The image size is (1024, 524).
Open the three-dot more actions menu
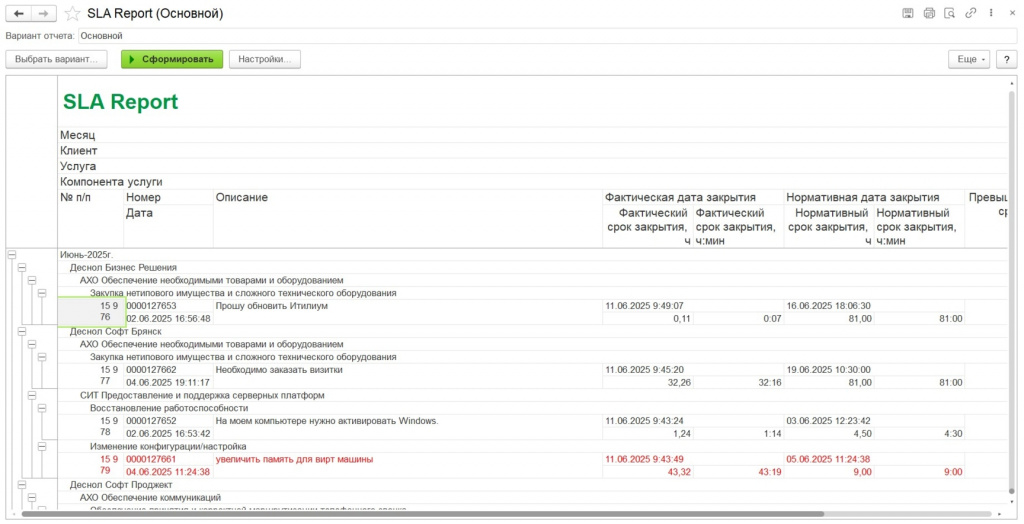click(991, 13)
